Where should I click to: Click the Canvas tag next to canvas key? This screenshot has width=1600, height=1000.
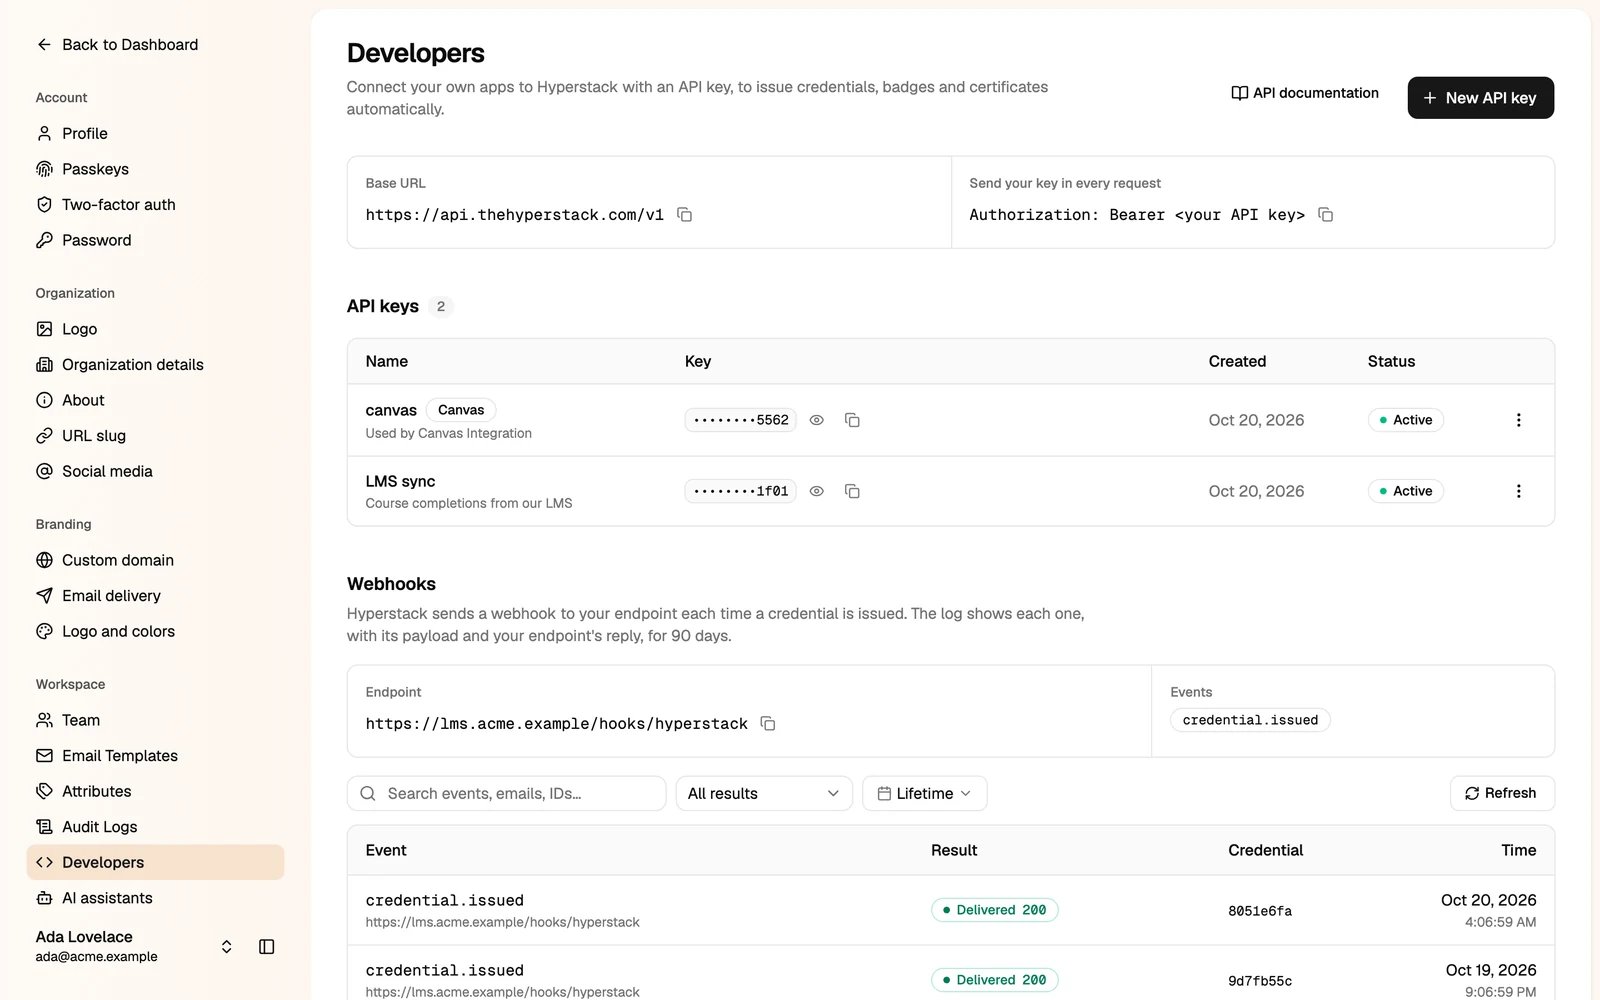tap(461, 410)
